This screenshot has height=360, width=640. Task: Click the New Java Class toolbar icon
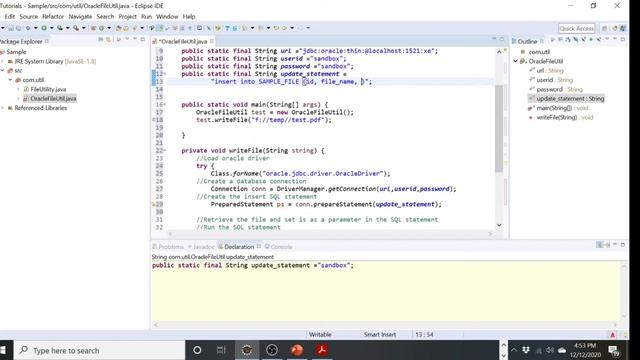tap(101, 28)
